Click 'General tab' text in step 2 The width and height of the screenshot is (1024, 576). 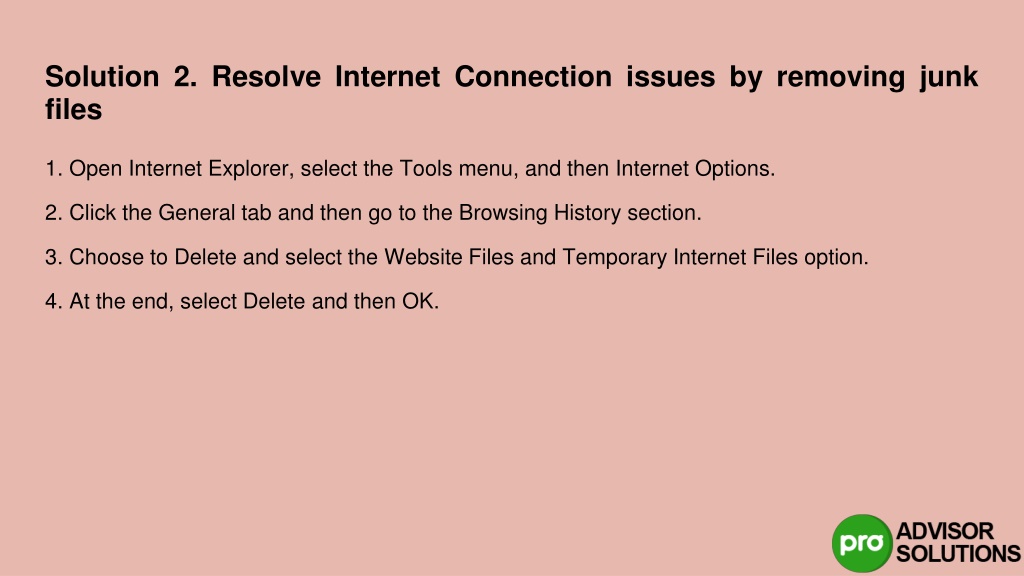(x=215, y=213)
